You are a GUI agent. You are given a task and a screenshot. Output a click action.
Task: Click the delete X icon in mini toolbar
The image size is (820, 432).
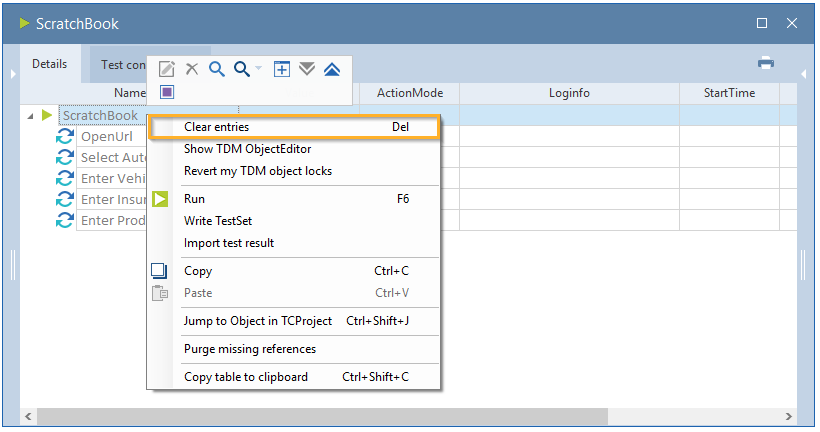191,69
